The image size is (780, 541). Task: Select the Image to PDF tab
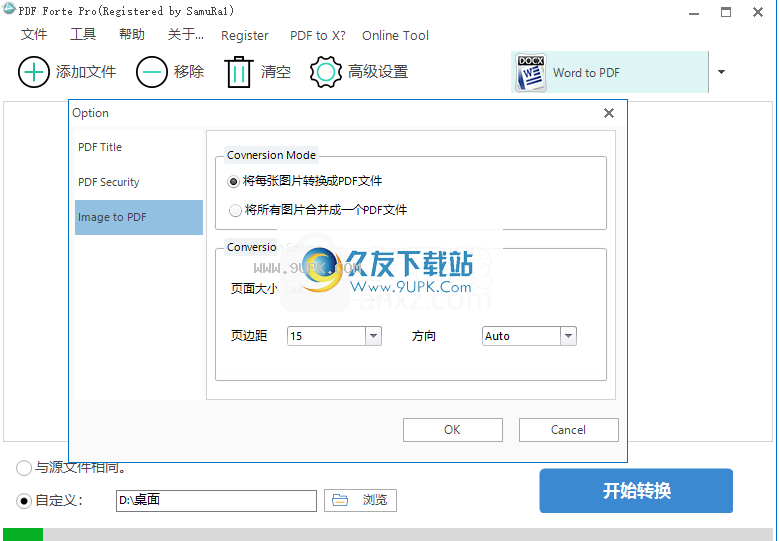(139, 217)
